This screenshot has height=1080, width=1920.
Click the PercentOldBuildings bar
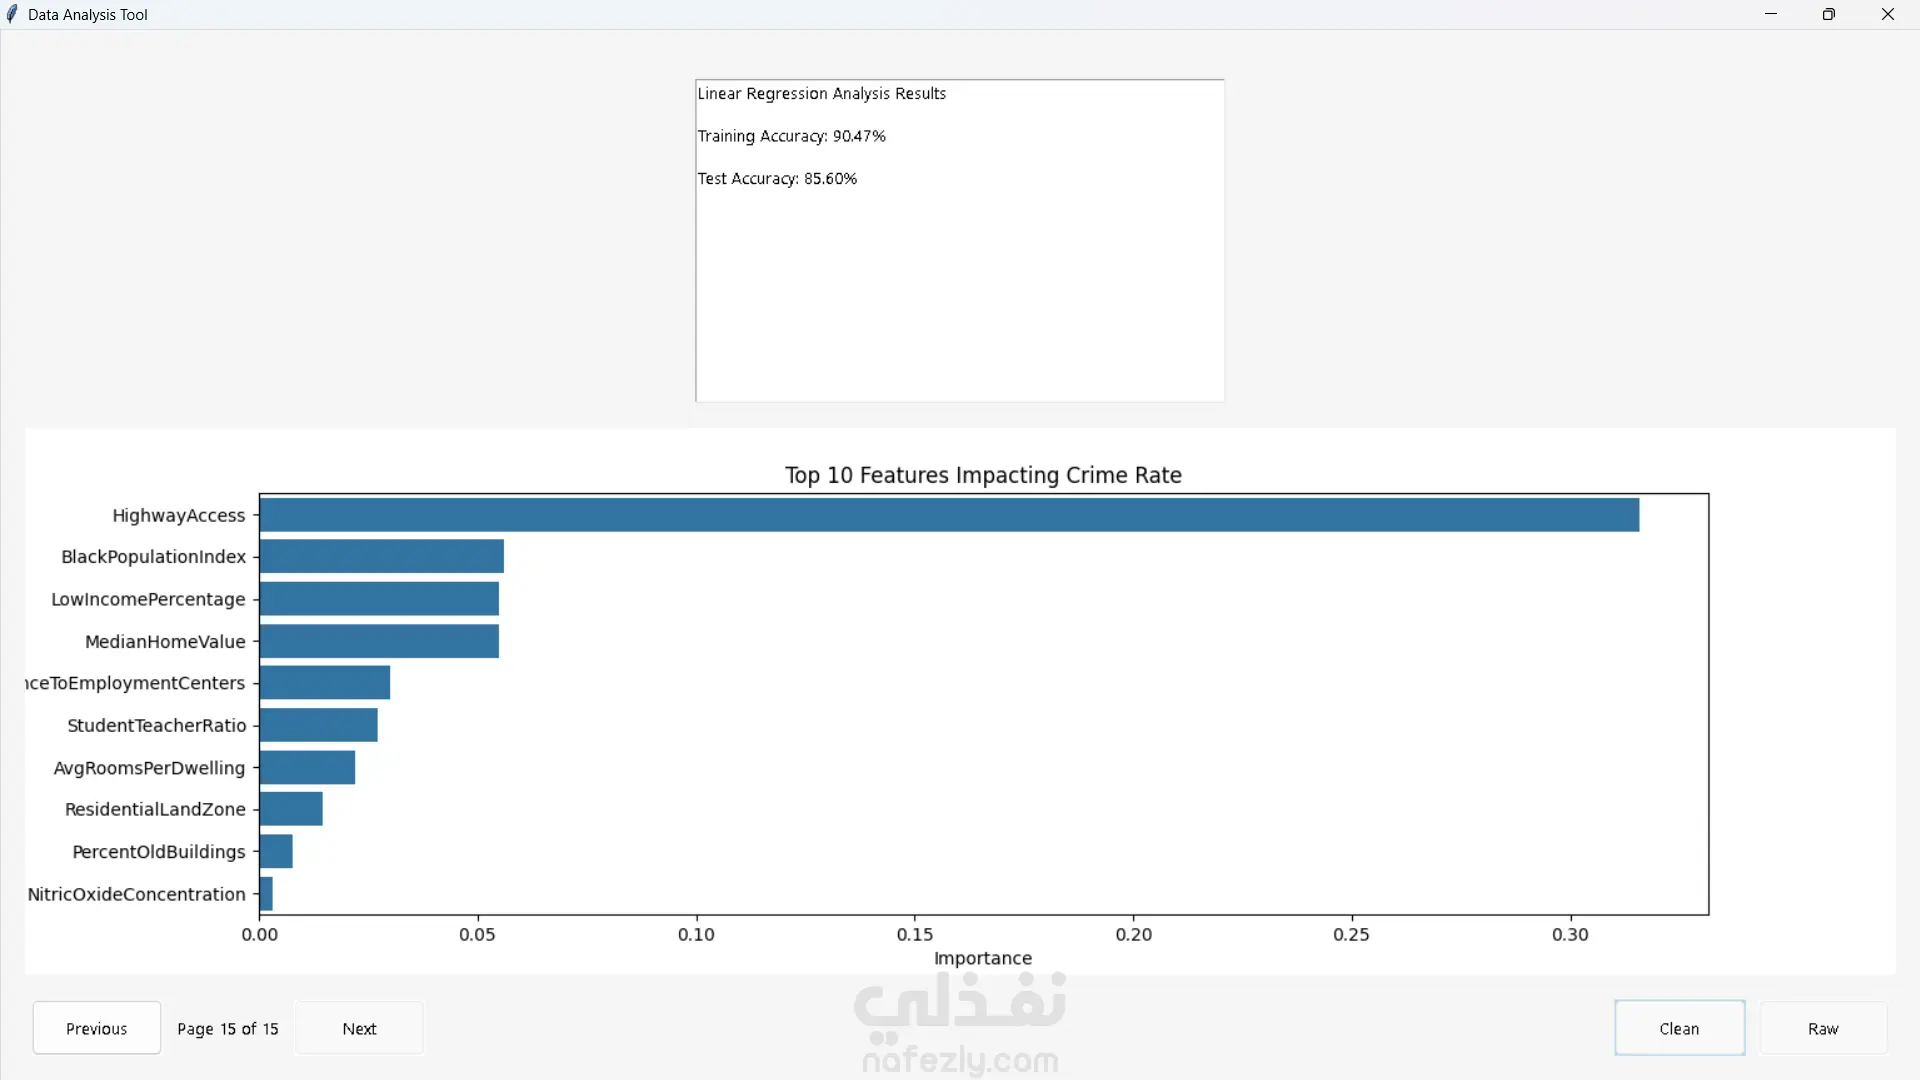click(276, 852)
